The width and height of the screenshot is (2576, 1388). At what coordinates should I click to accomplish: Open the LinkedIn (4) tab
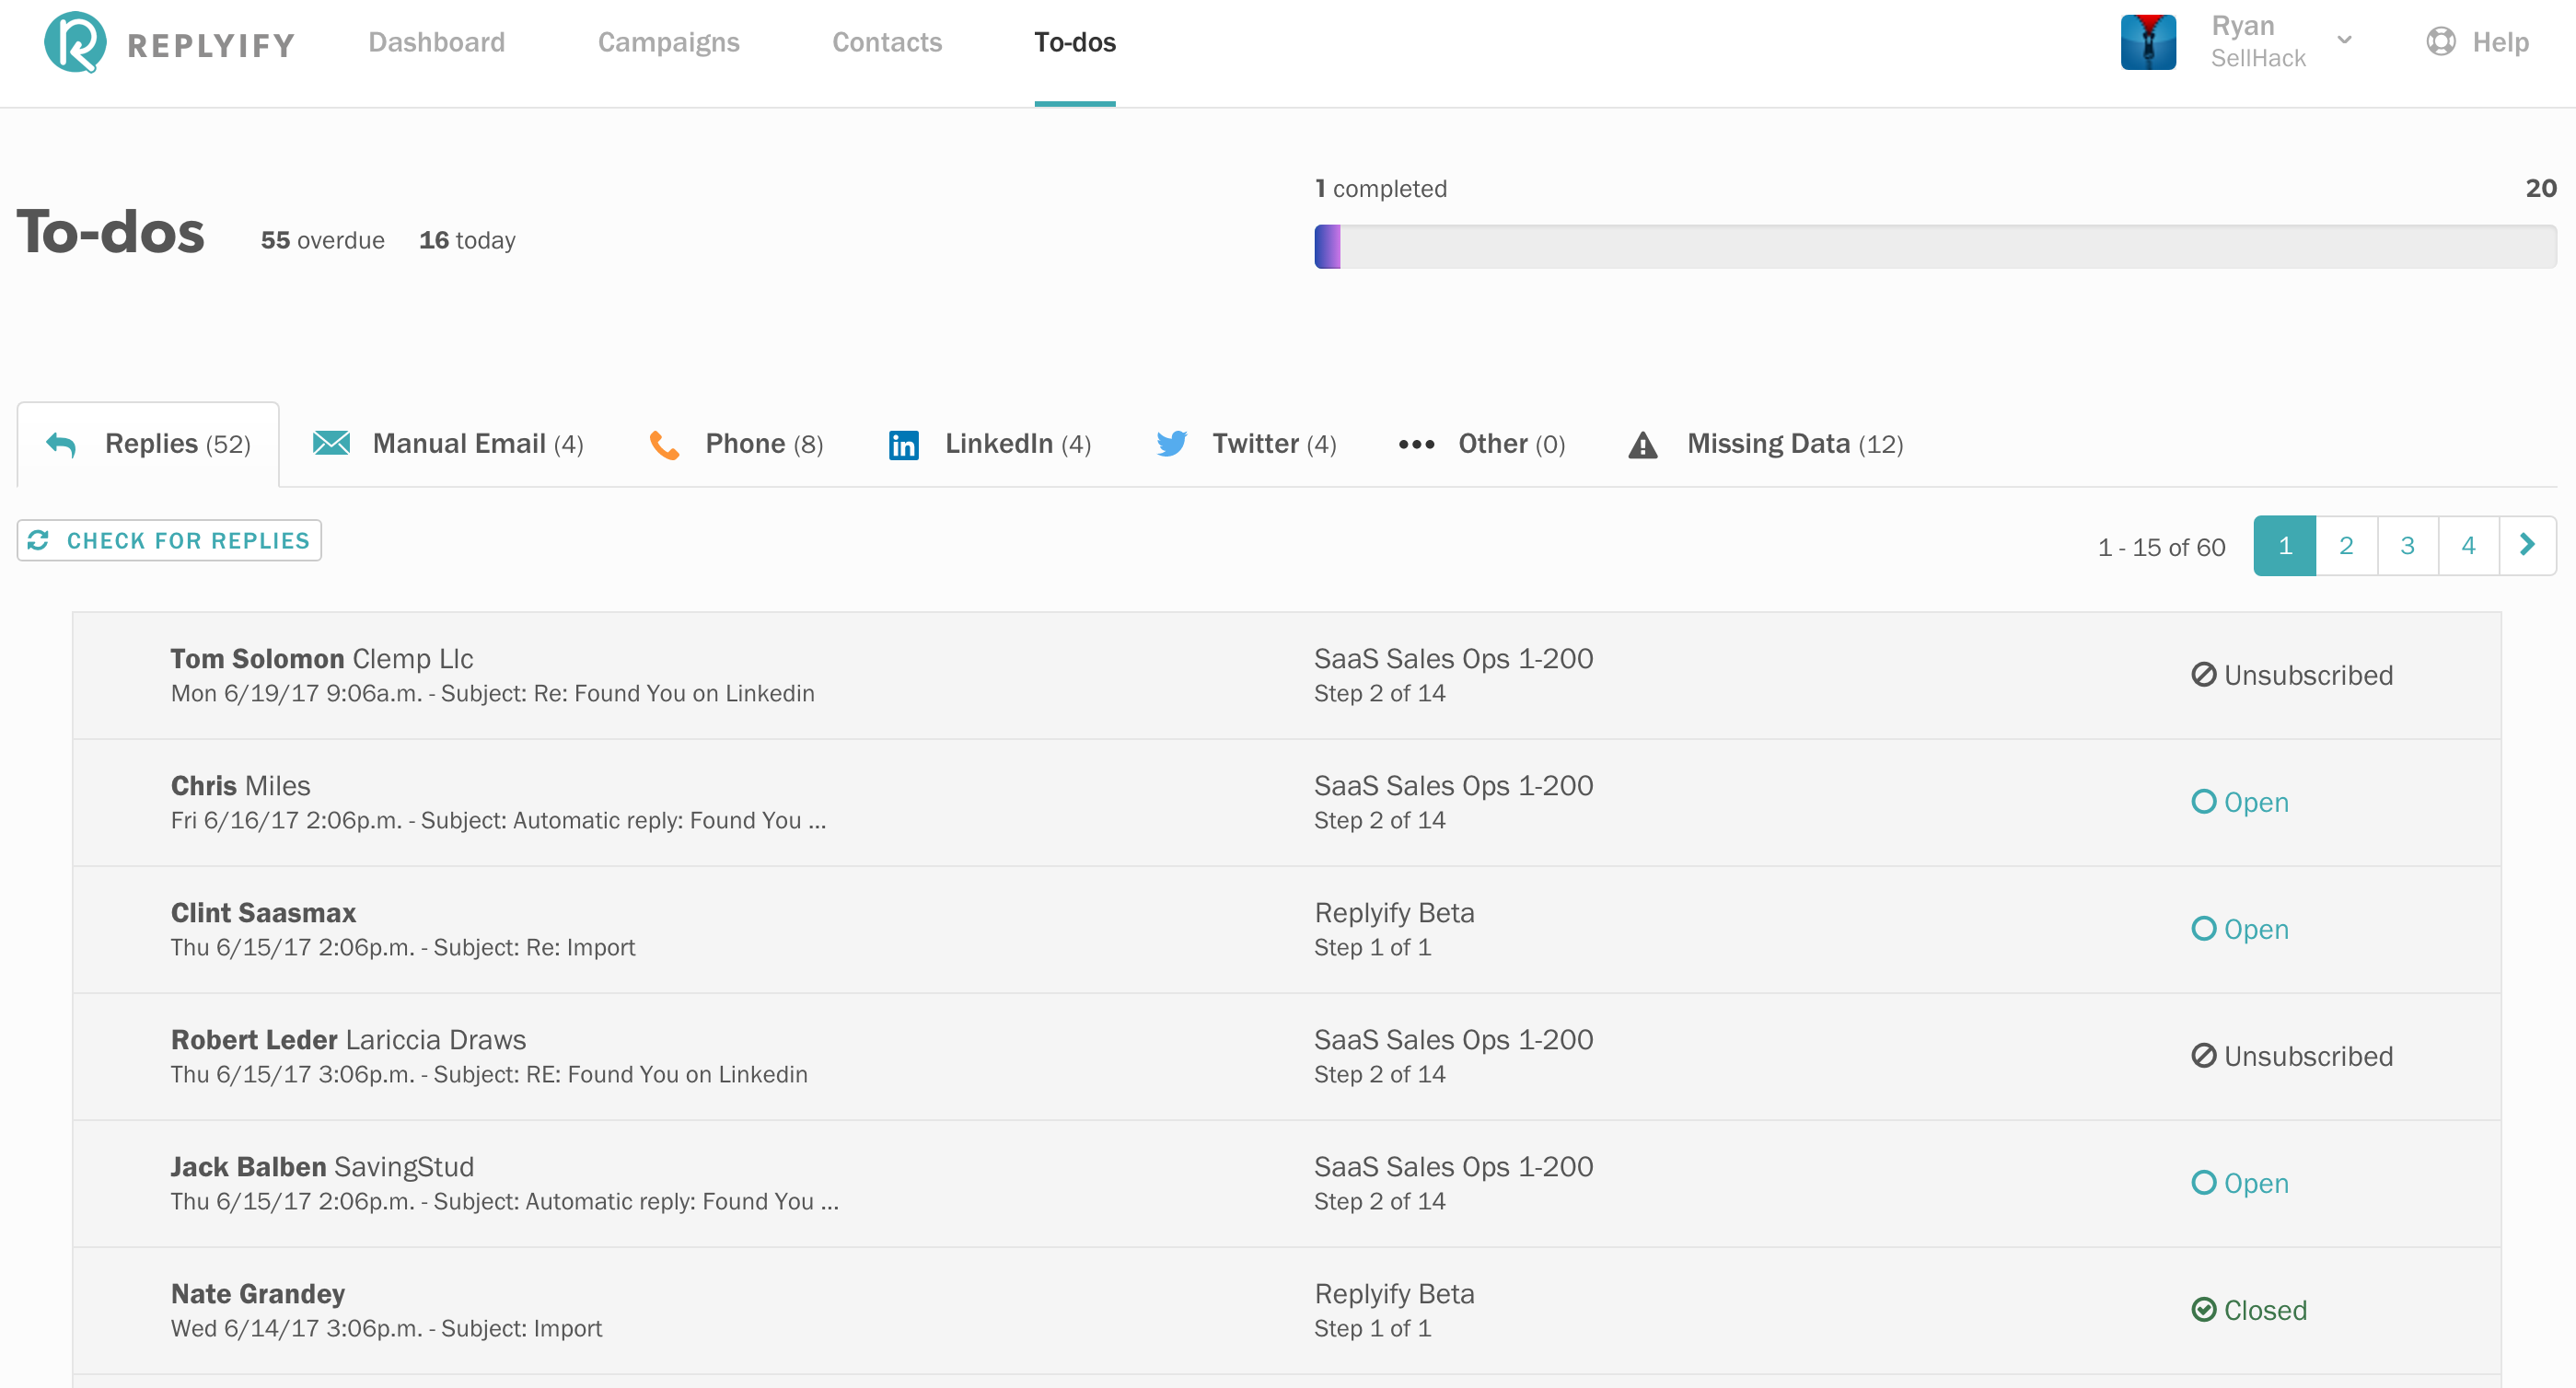coord(989,444)
